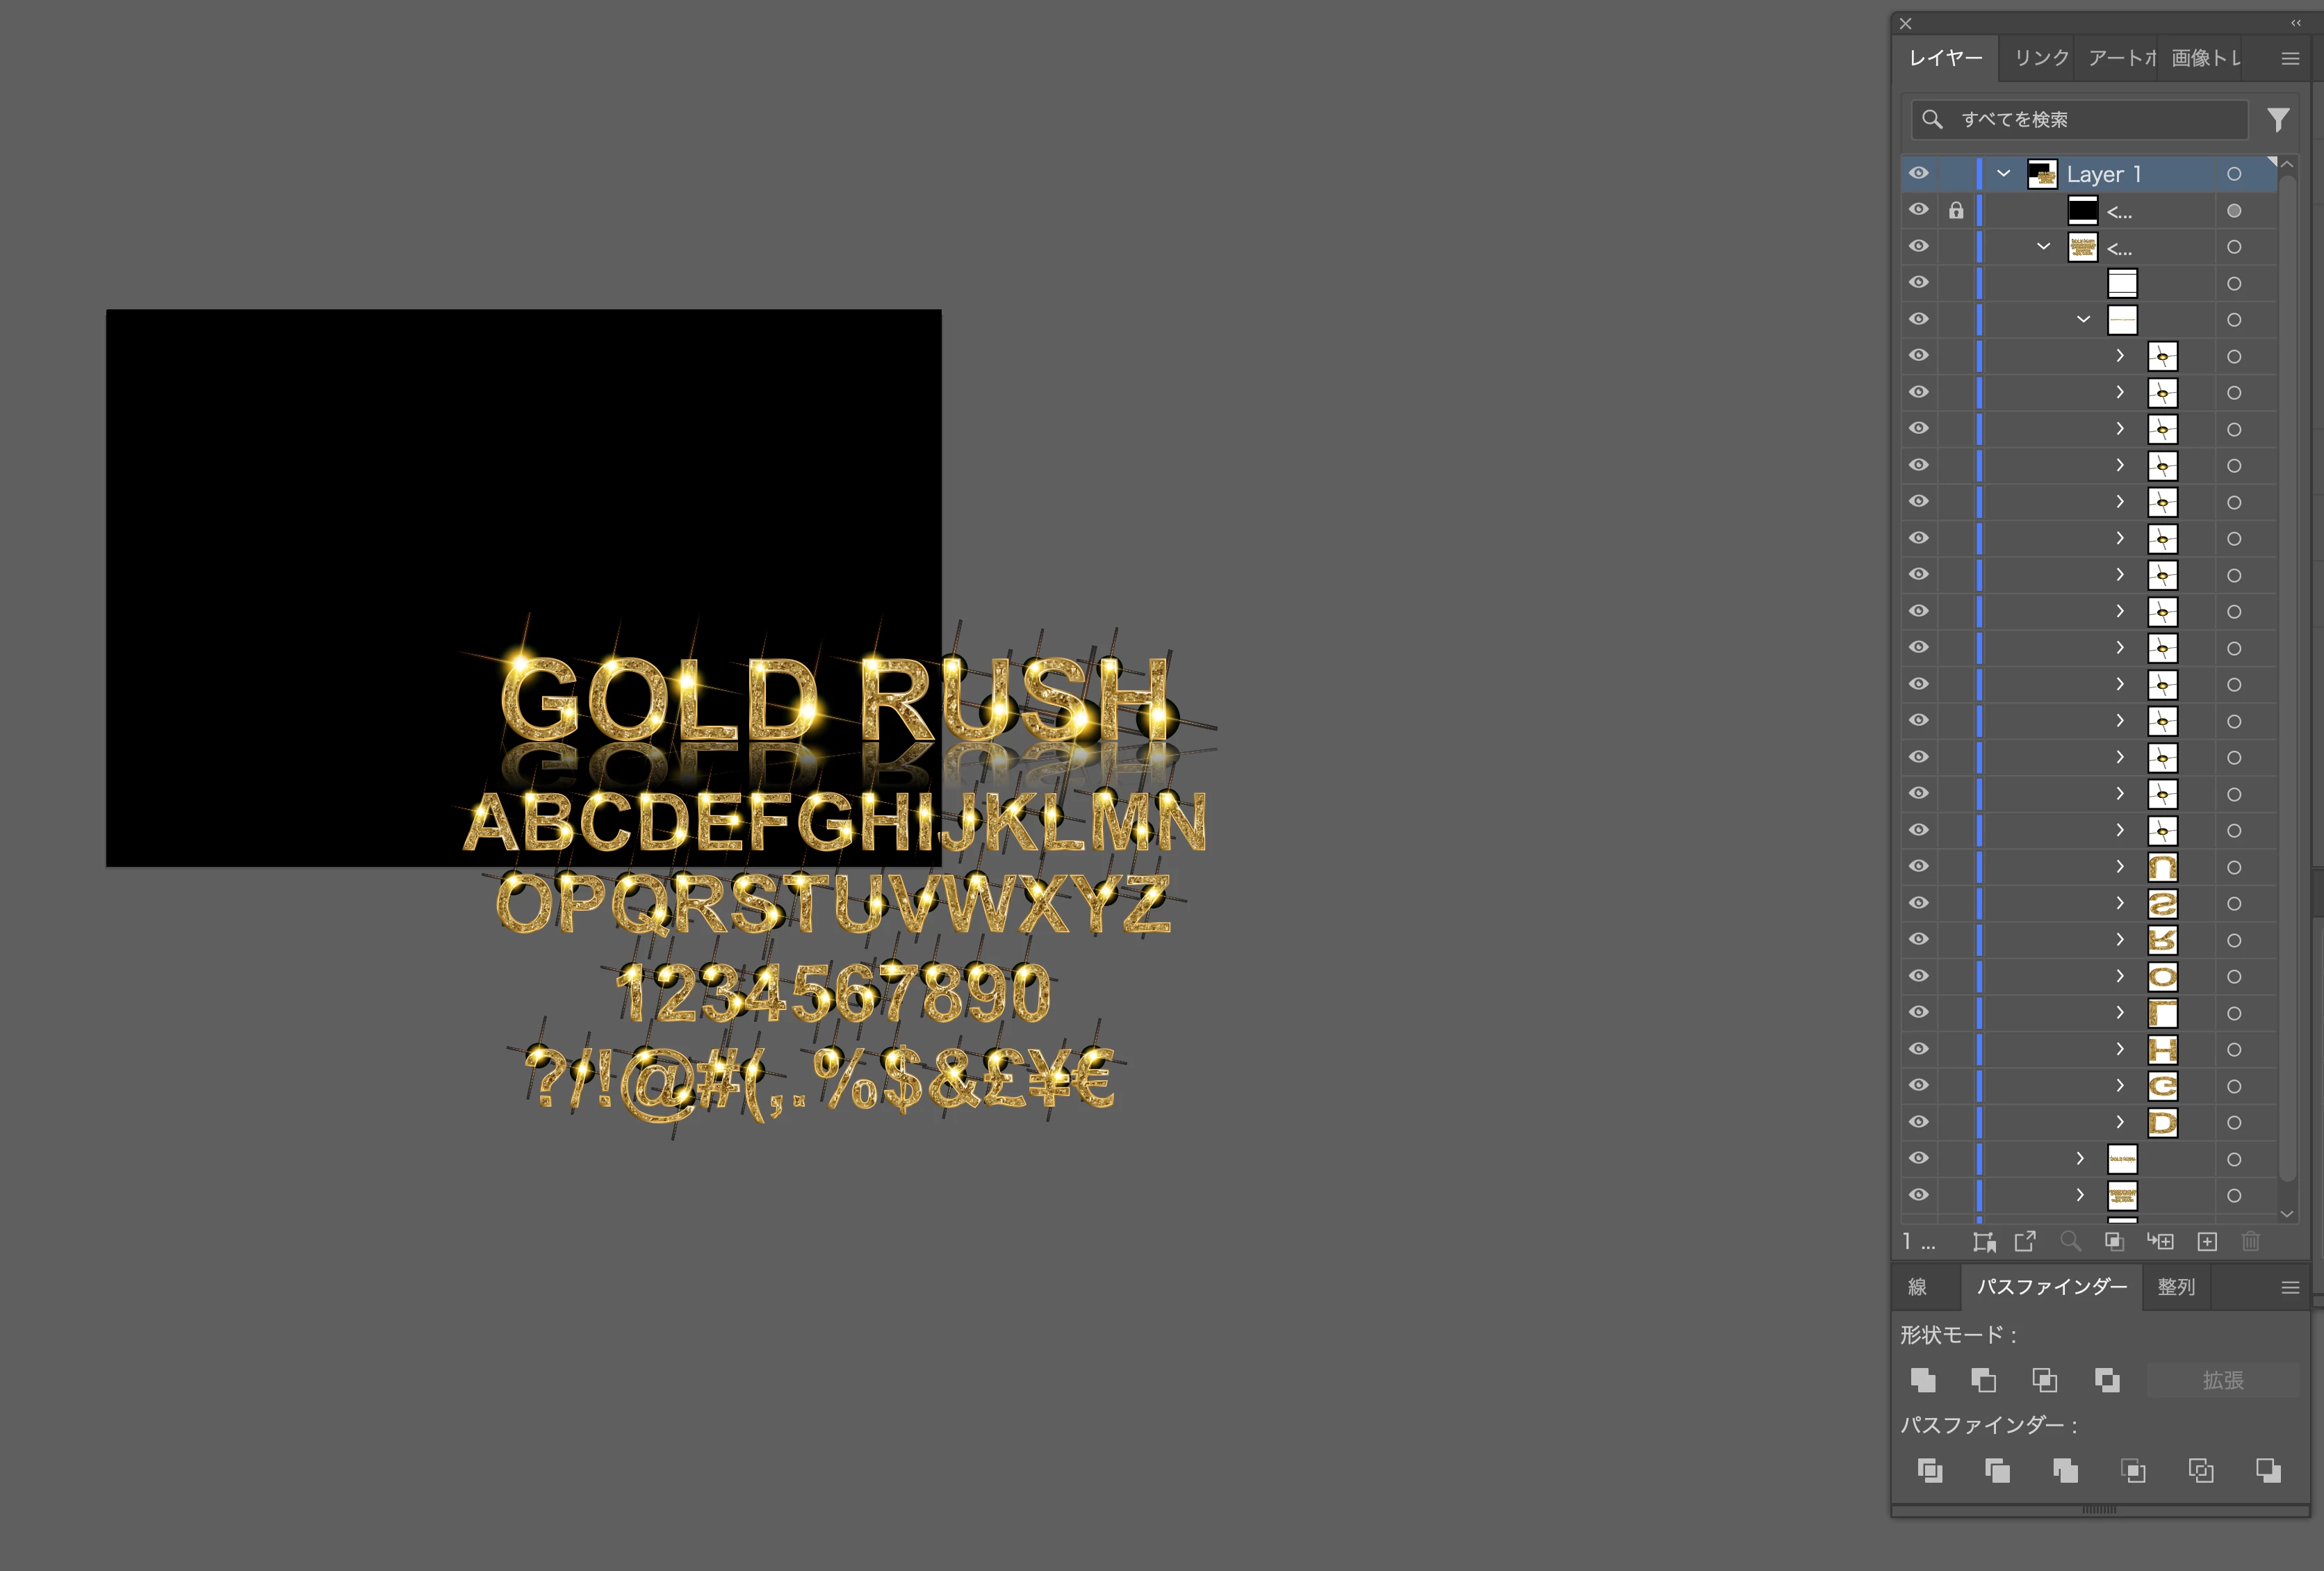Screen dimensions: 2324x1571
Task: Click the Create New Sublayer icon
Action: pyautogui.click(x=2160, y=1242)
